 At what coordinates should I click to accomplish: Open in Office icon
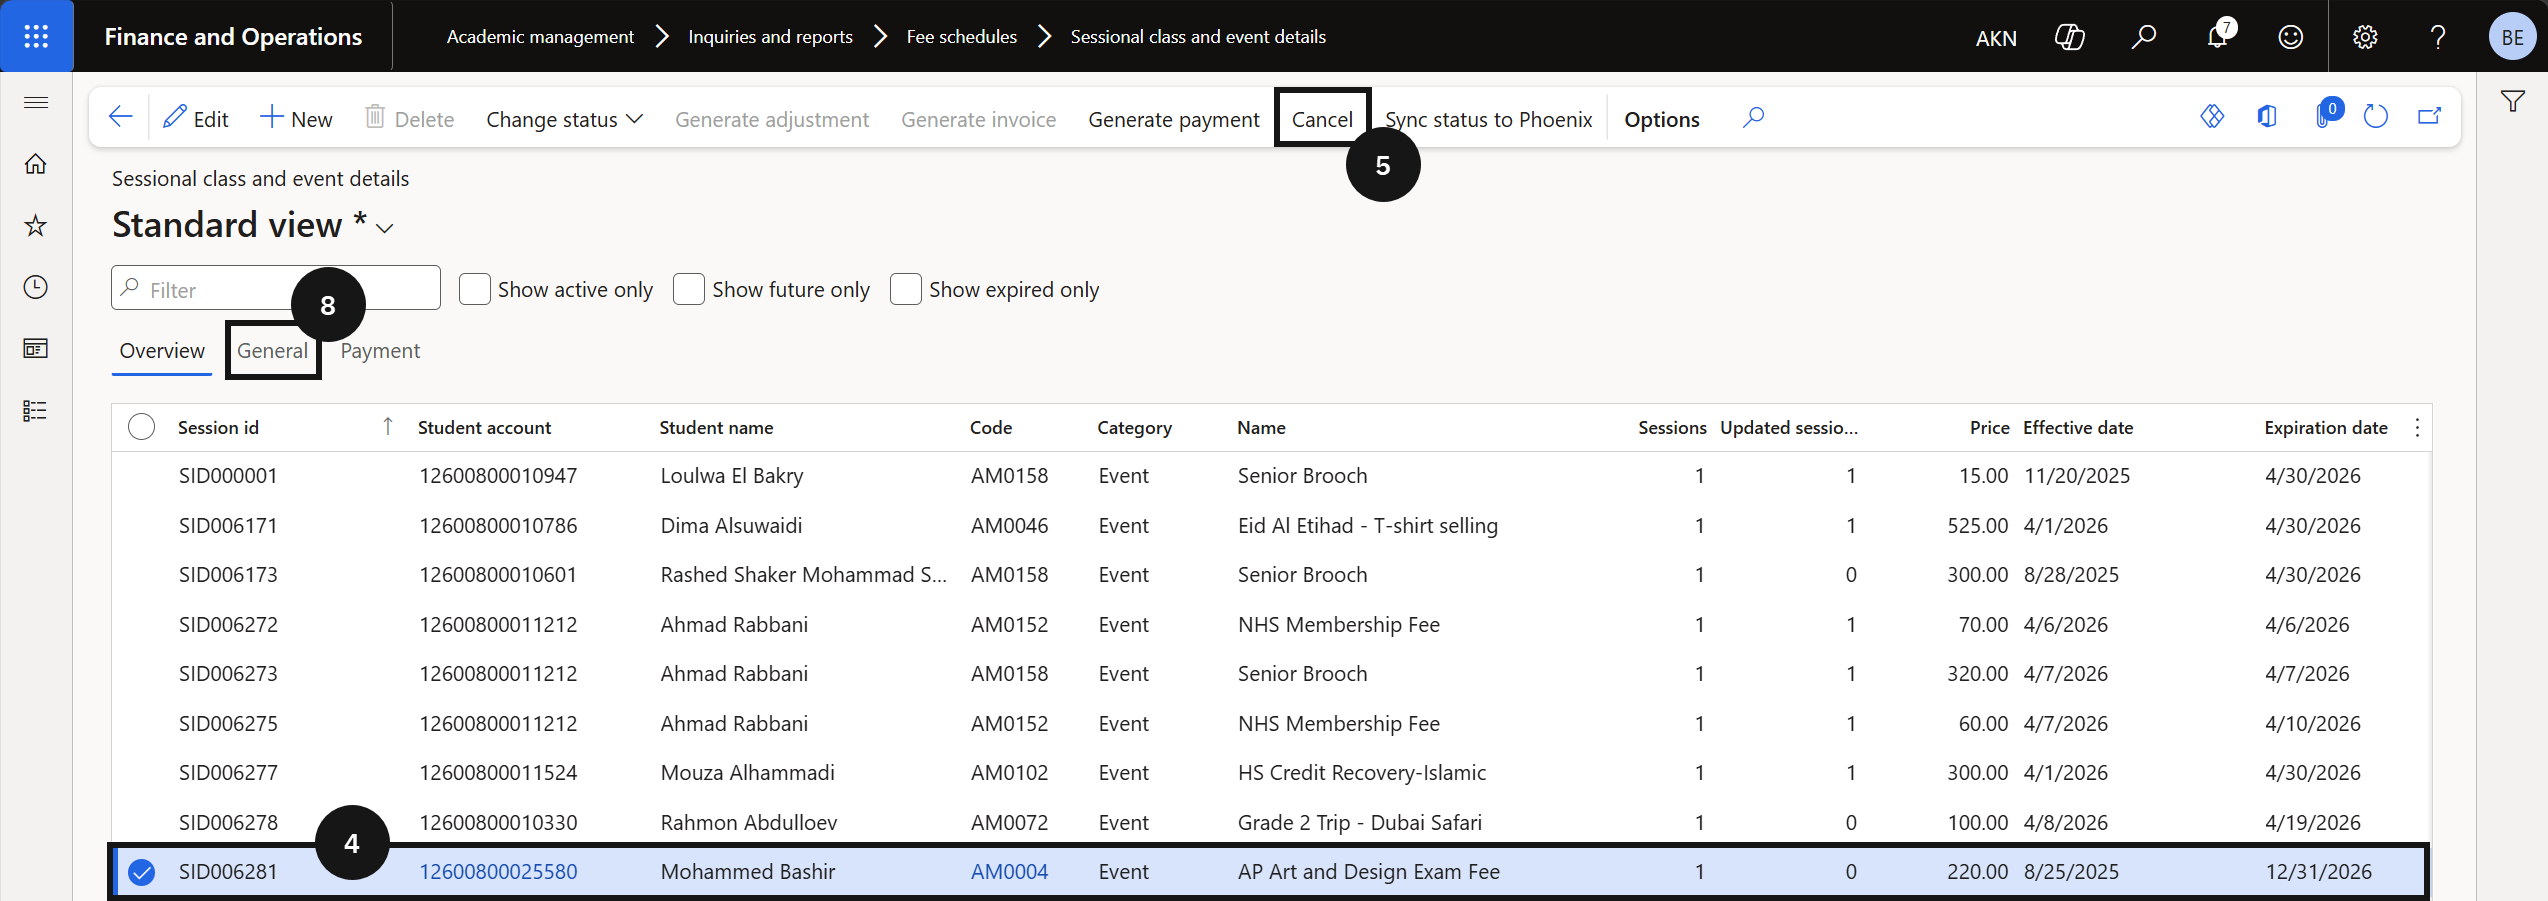click(2267, 117)
